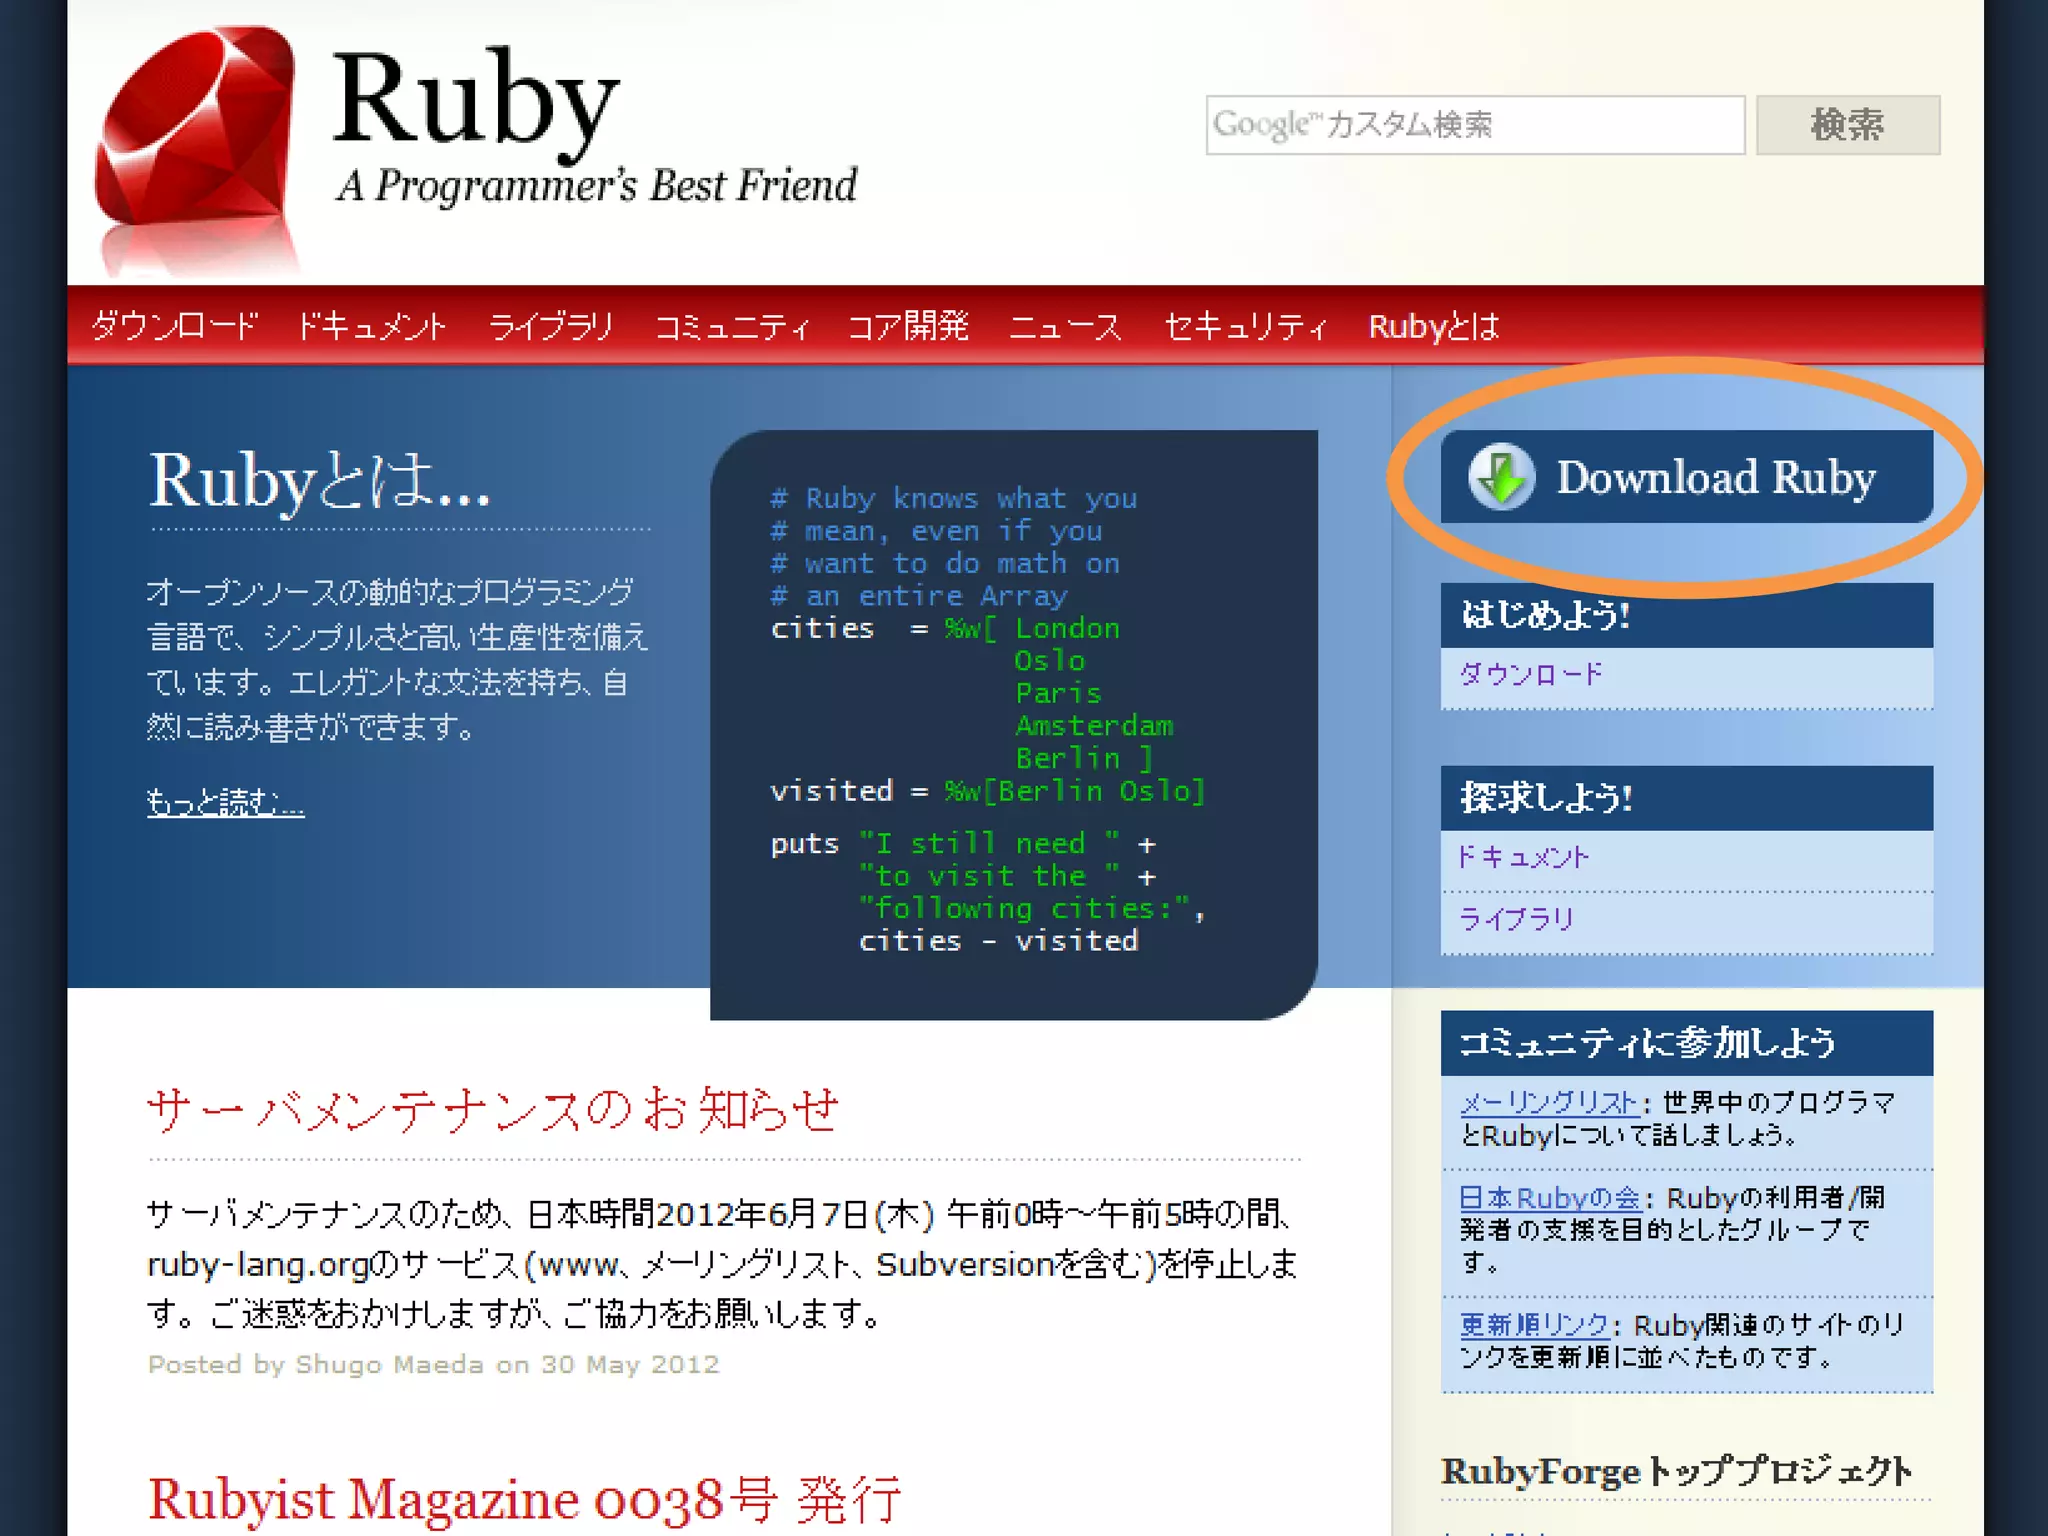Image resolution: width=2048 pixels, height=1536 pixels.
Task: Open the コア開発 navigation item
Action: coord(908,326)
